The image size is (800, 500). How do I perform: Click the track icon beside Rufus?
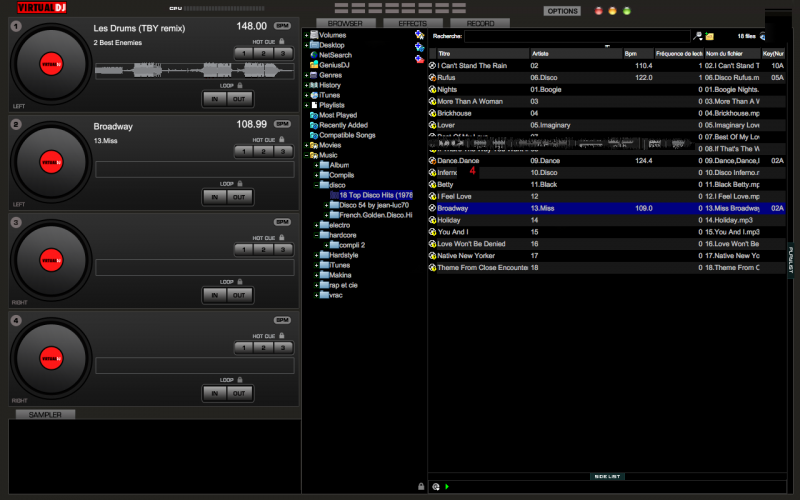432,76
